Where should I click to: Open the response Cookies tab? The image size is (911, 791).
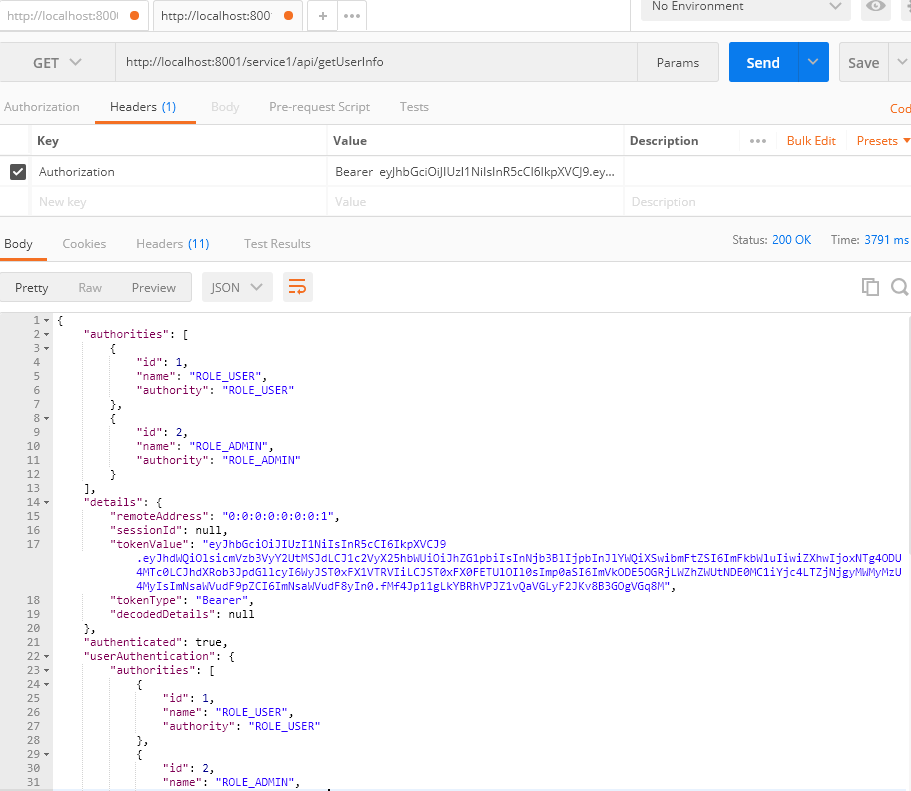84,244
